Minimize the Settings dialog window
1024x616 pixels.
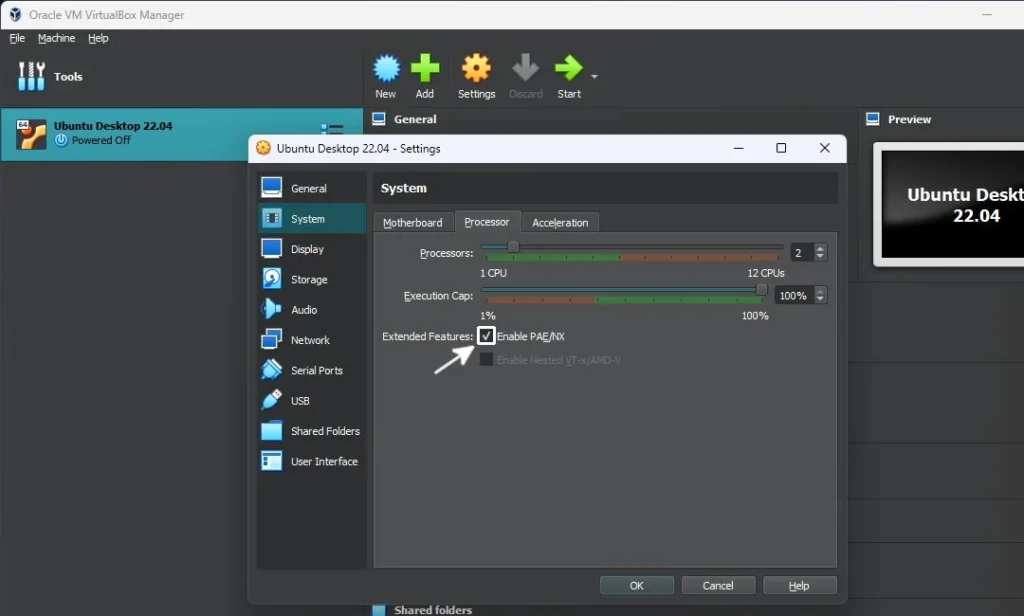739,148
